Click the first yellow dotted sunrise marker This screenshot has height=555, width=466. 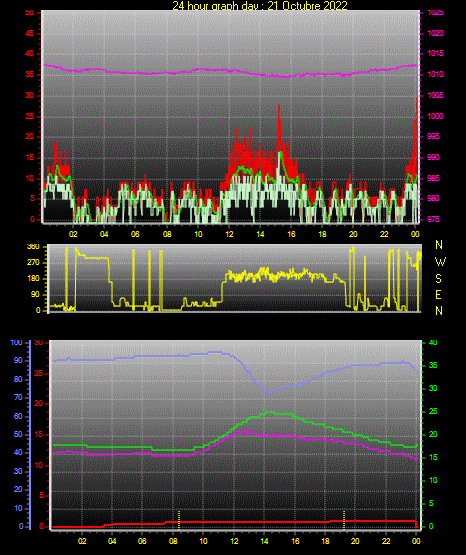click(179, 520)
